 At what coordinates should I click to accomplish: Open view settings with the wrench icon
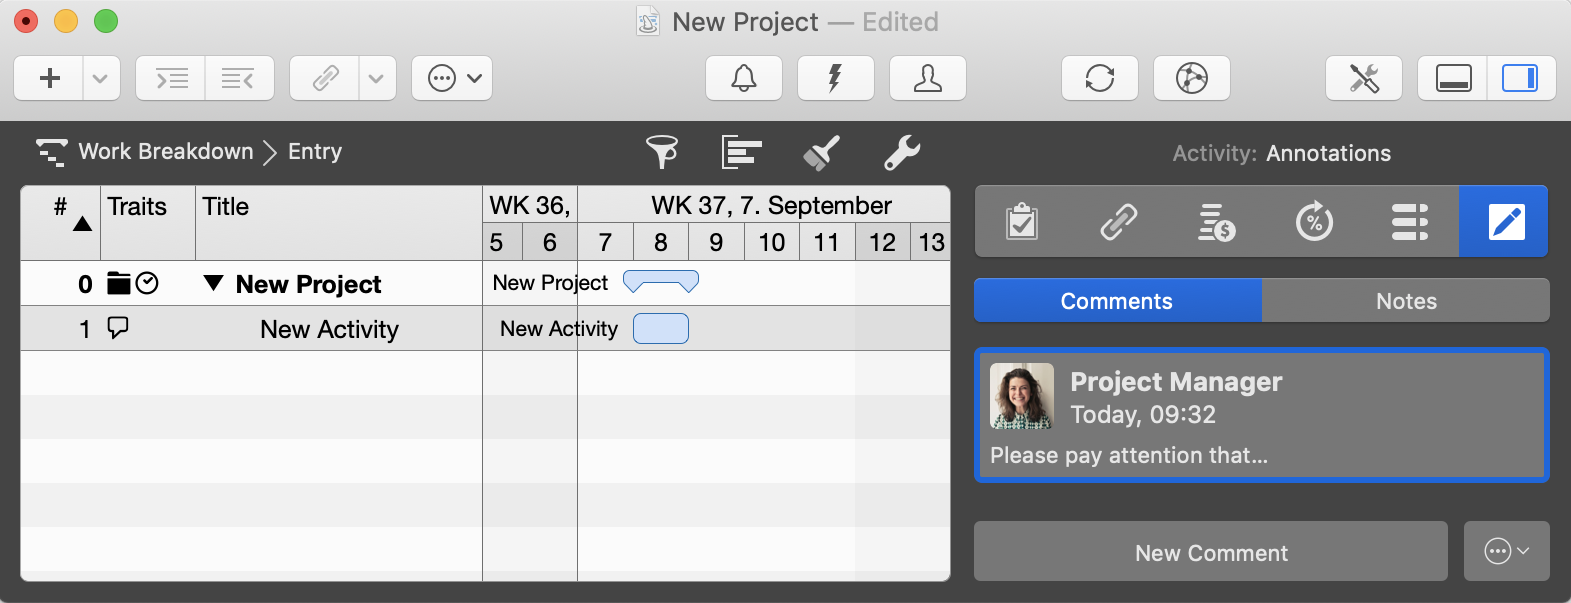point(901,152)
